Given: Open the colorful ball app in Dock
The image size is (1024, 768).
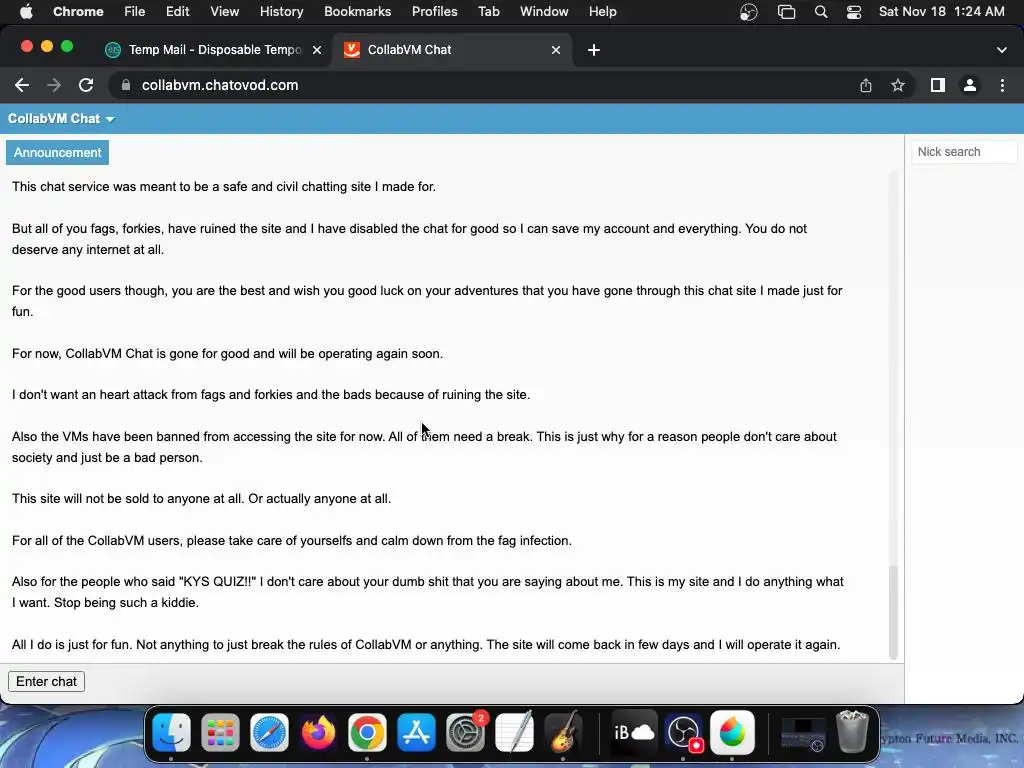Looking at the screenshot, I should pos(732,733).
